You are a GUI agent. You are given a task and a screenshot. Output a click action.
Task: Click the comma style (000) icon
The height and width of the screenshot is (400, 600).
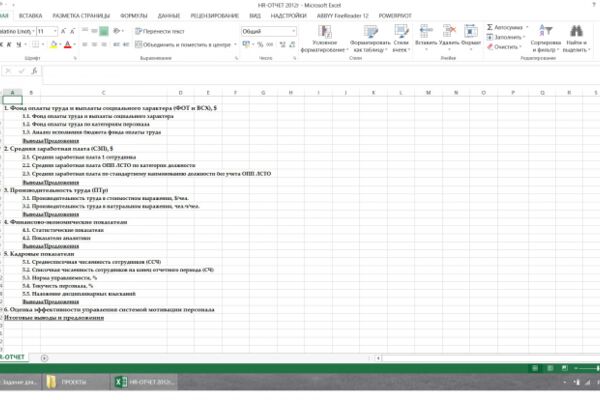pyautogui.click(x=270, y=45)
